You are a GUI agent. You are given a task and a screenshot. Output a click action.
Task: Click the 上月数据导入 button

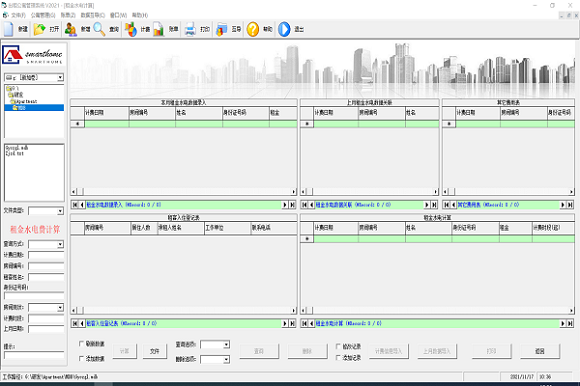pyautogui.click(x=437, y=351)
